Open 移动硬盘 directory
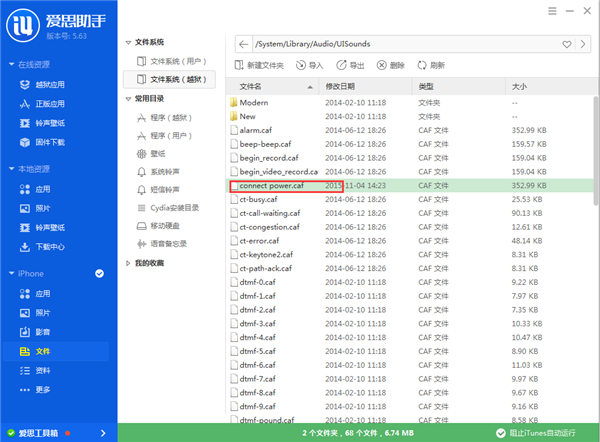 [158, 226]
